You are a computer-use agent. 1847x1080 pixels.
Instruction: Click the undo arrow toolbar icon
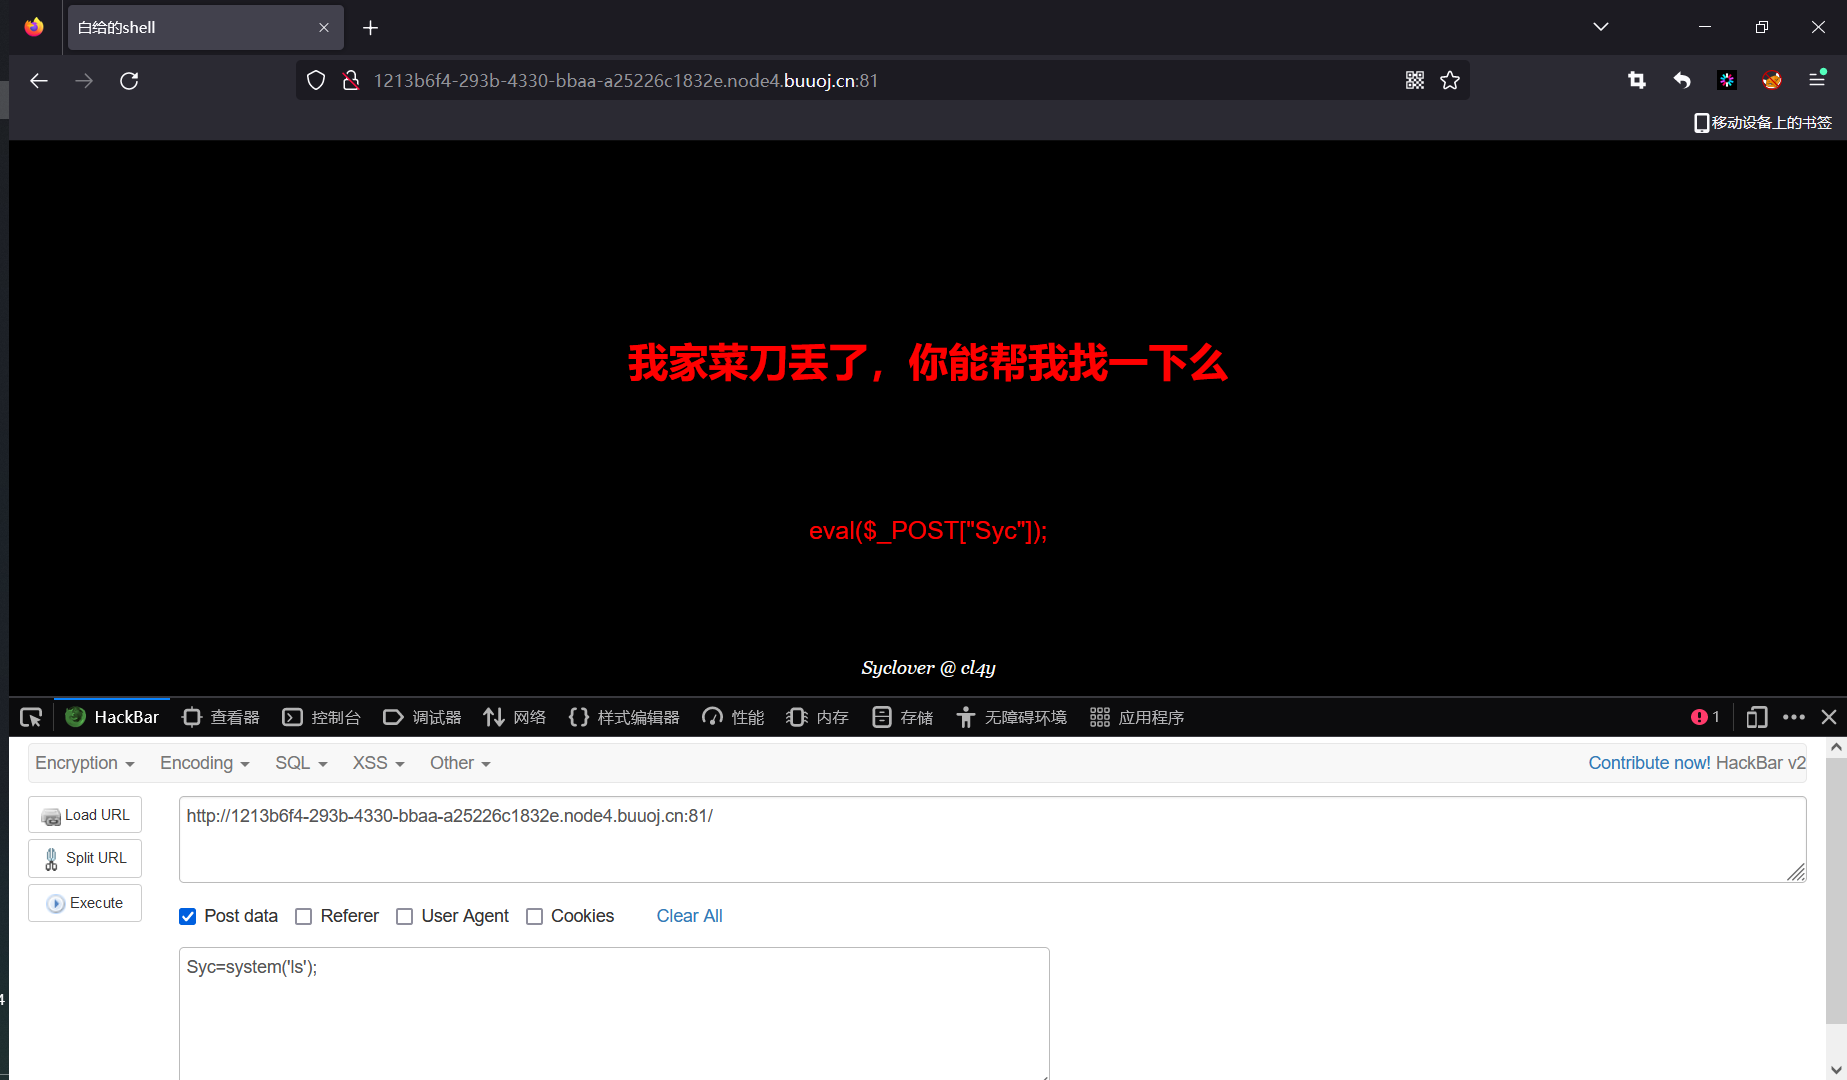click(1682, 81)
